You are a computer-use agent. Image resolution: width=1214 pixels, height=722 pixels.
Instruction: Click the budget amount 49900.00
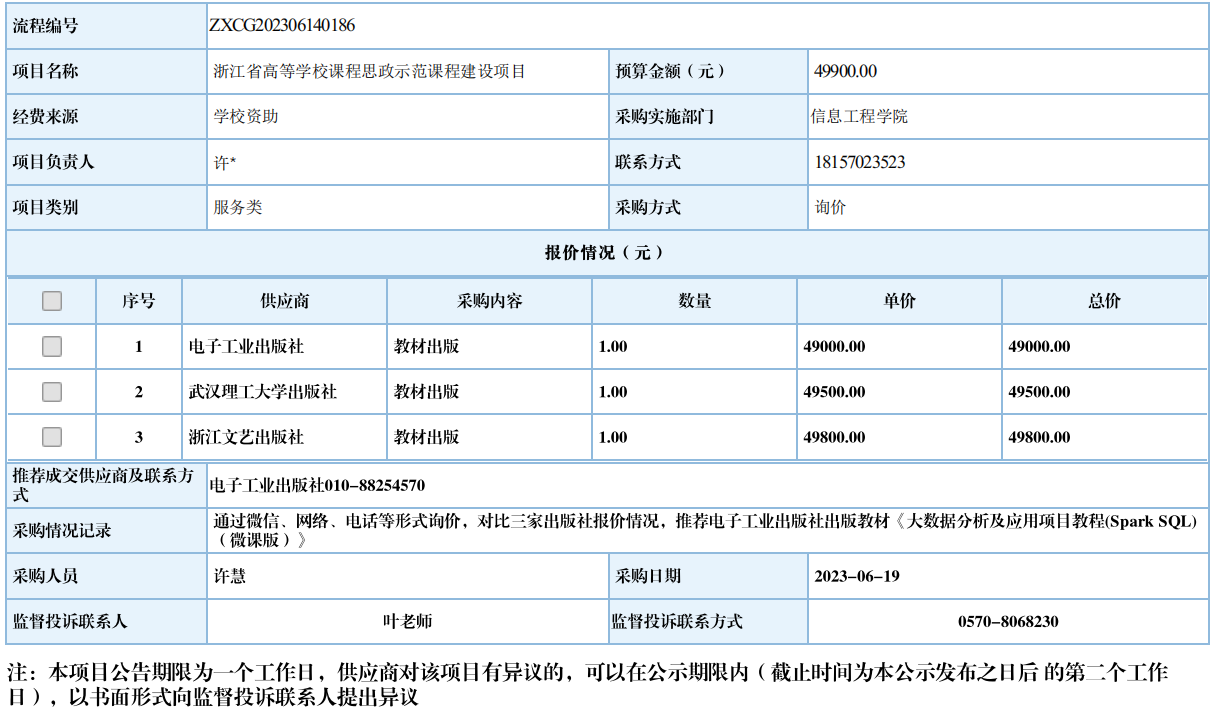click(846, 71)
